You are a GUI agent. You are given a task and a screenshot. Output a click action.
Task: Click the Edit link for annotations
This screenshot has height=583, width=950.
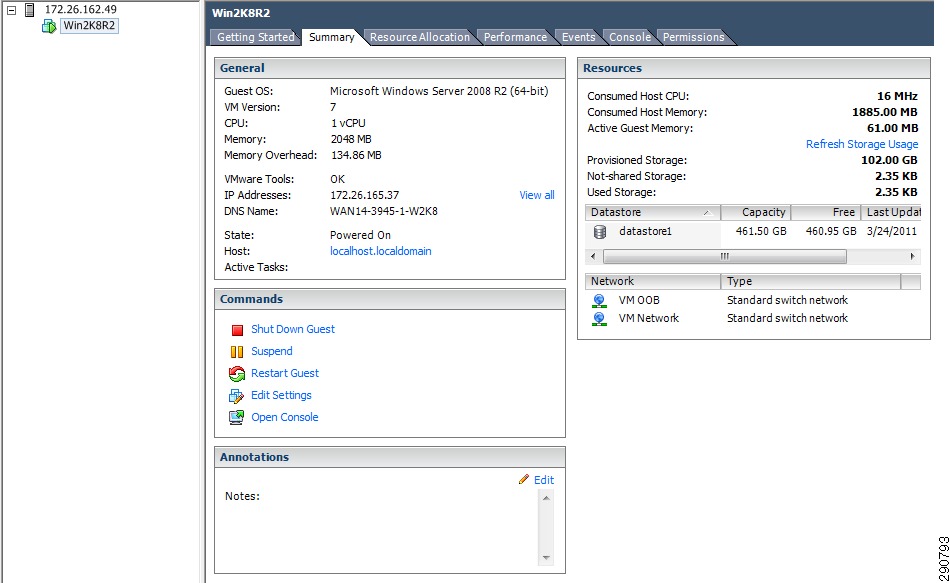point(543,480)
